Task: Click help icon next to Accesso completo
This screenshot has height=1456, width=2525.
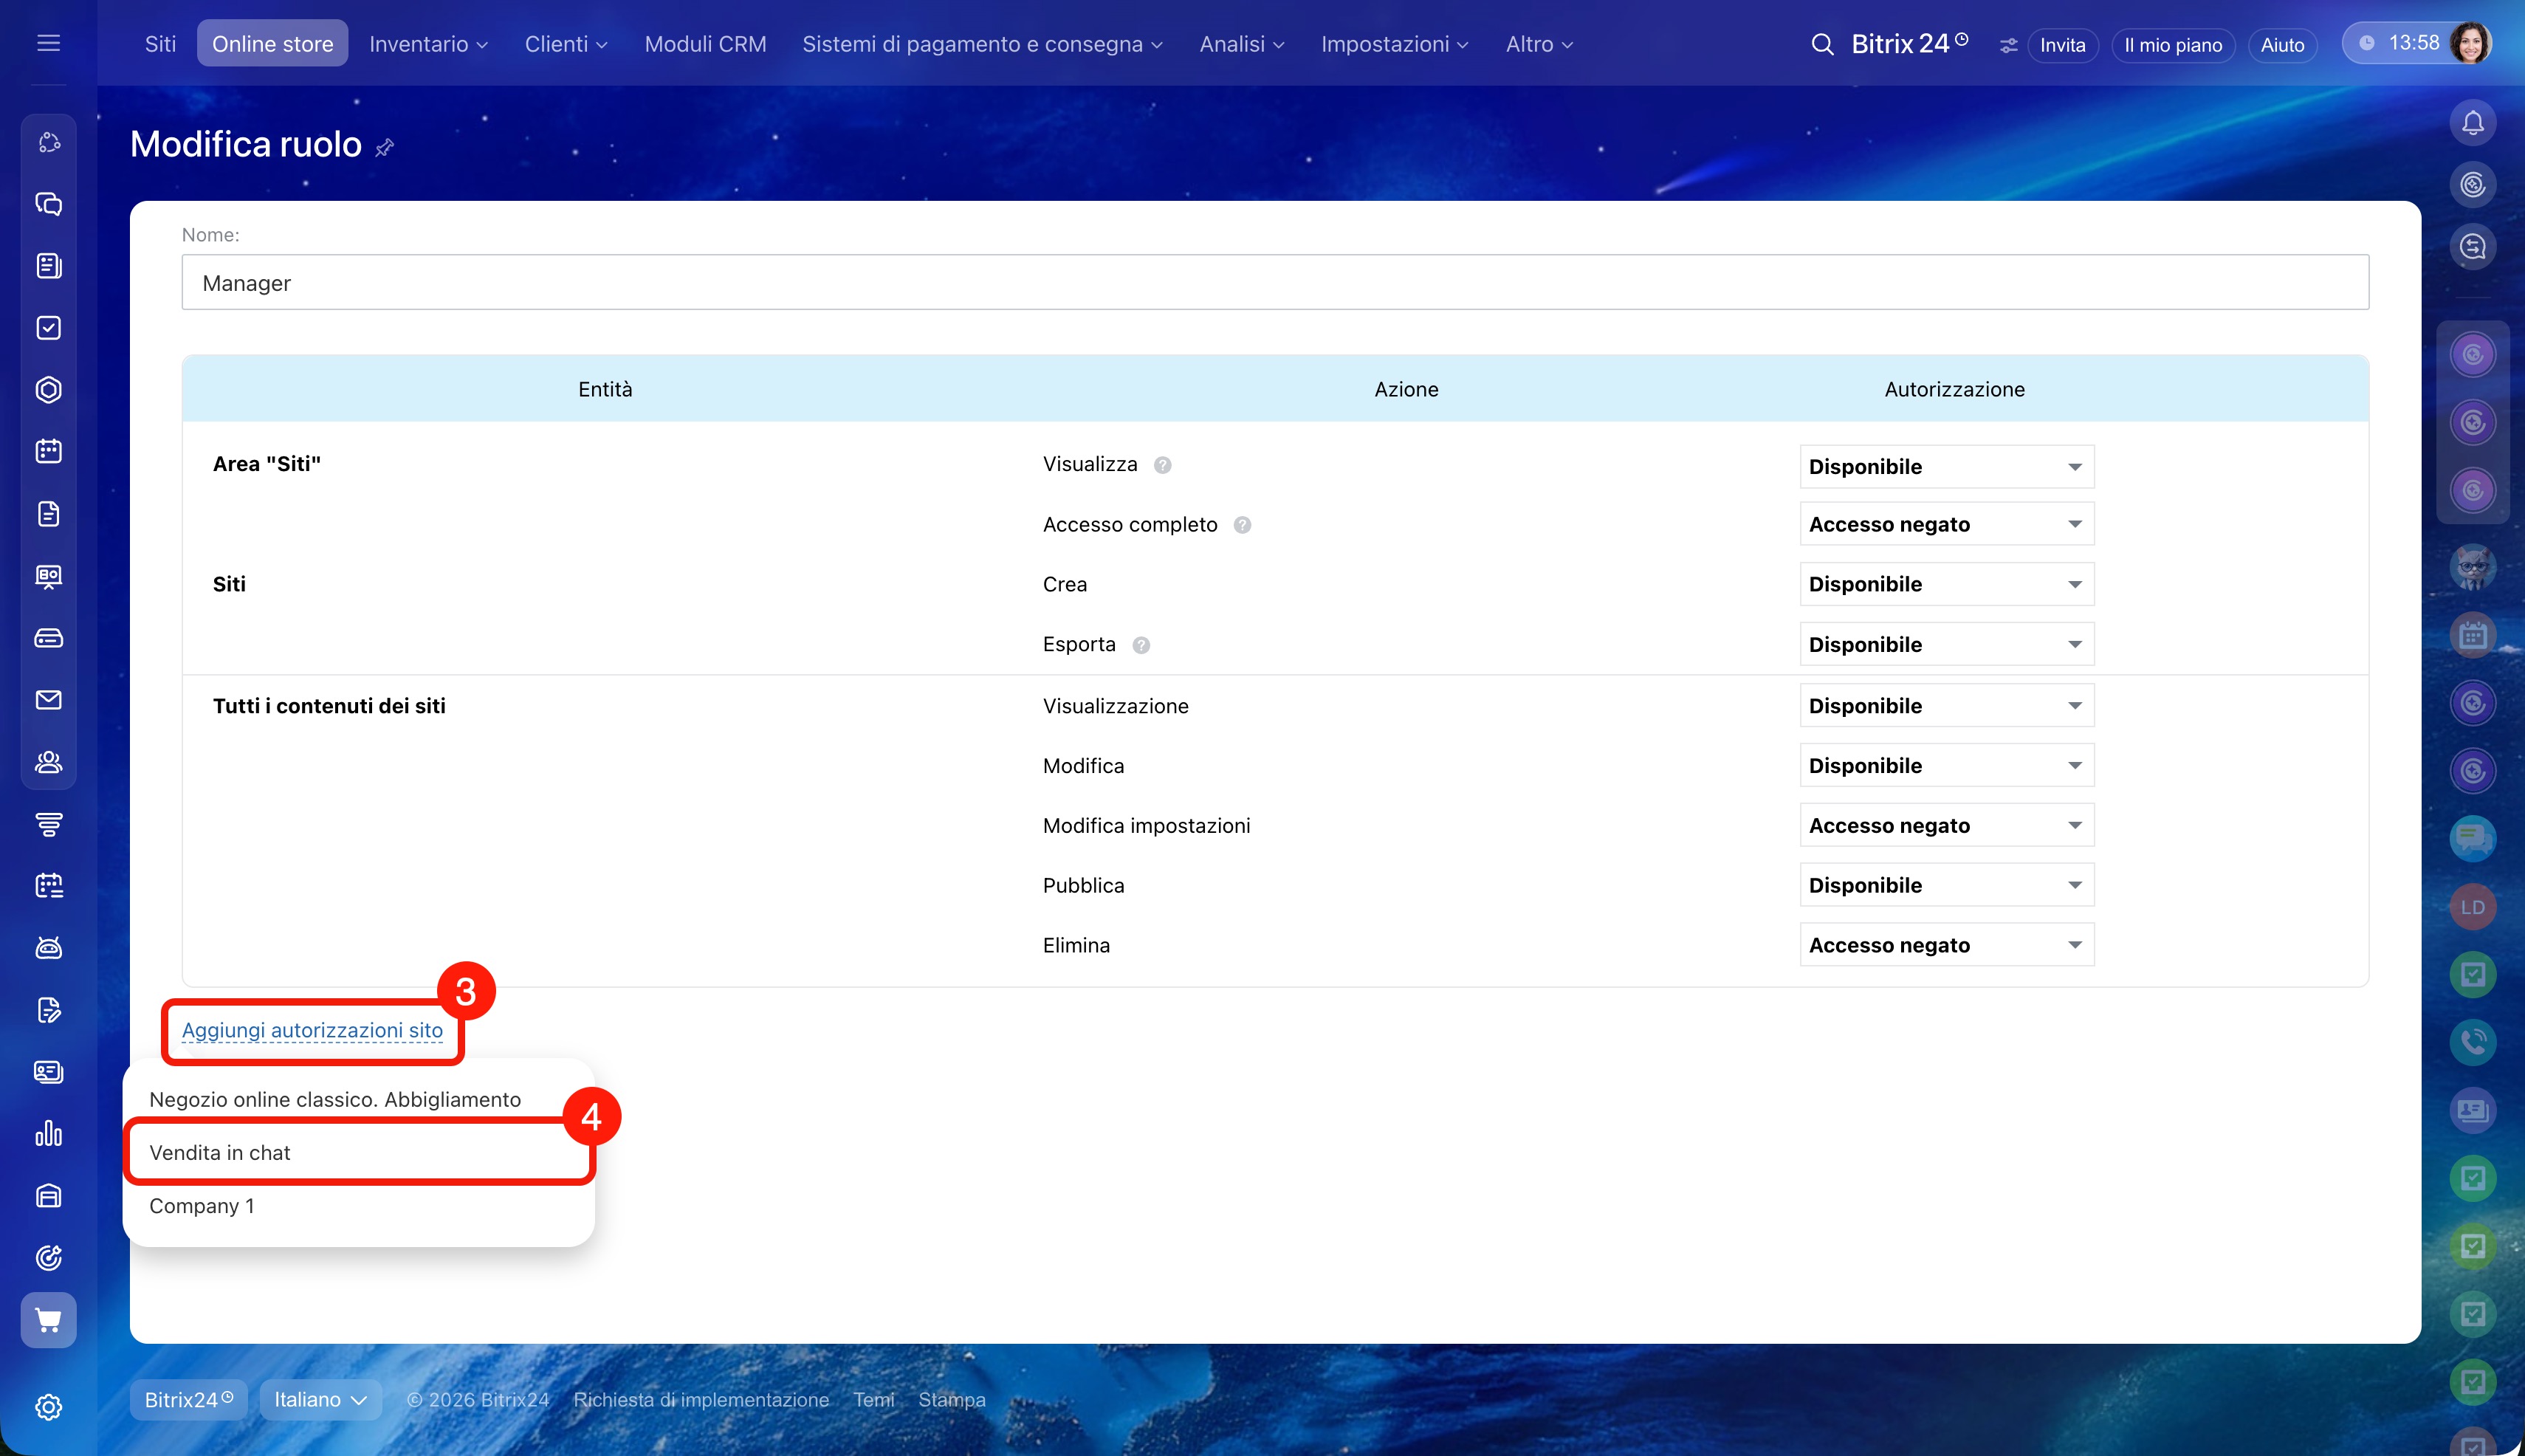Action: pos(1242,525)
